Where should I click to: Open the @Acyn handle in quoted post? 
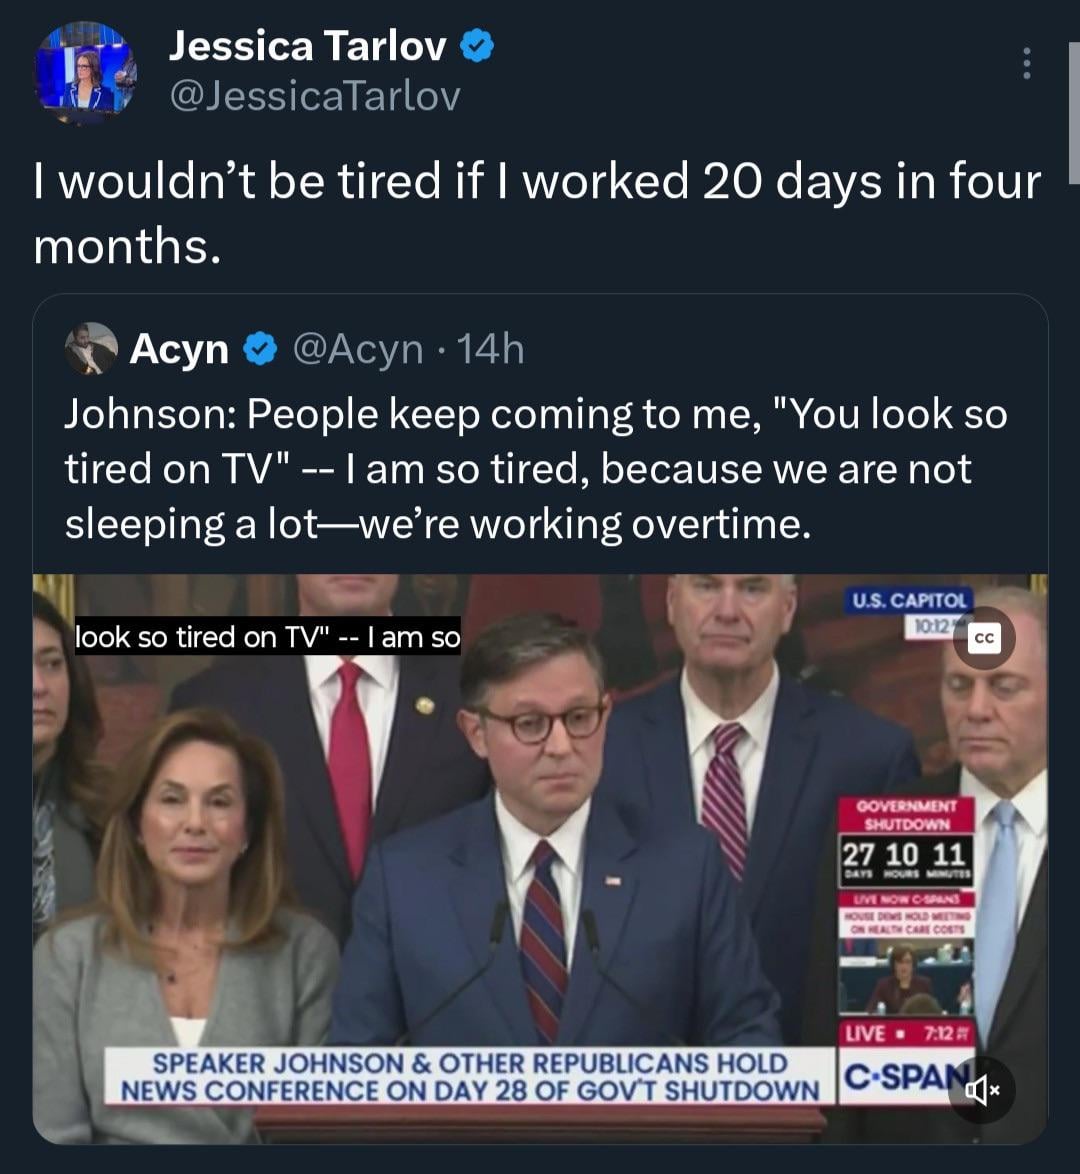pyautogui.click(x=357, y=349)
